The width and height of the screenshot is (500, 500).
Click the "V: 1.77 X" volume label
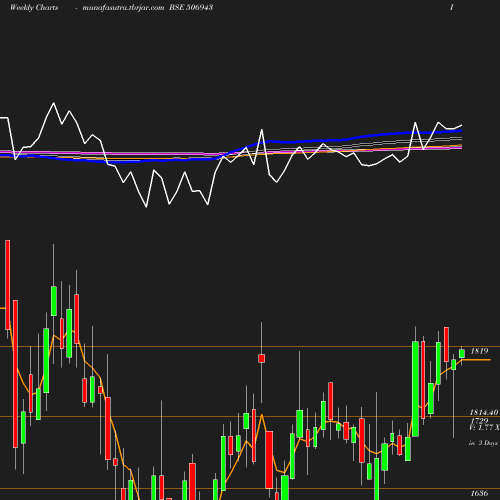pyautogui.click(x=484, y=428)
